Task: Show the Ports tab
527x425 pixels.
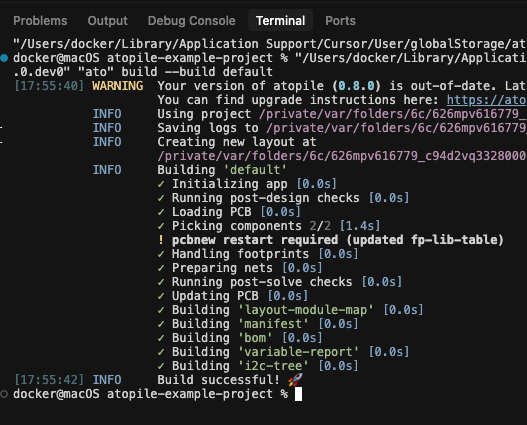Action: point(340,21)
